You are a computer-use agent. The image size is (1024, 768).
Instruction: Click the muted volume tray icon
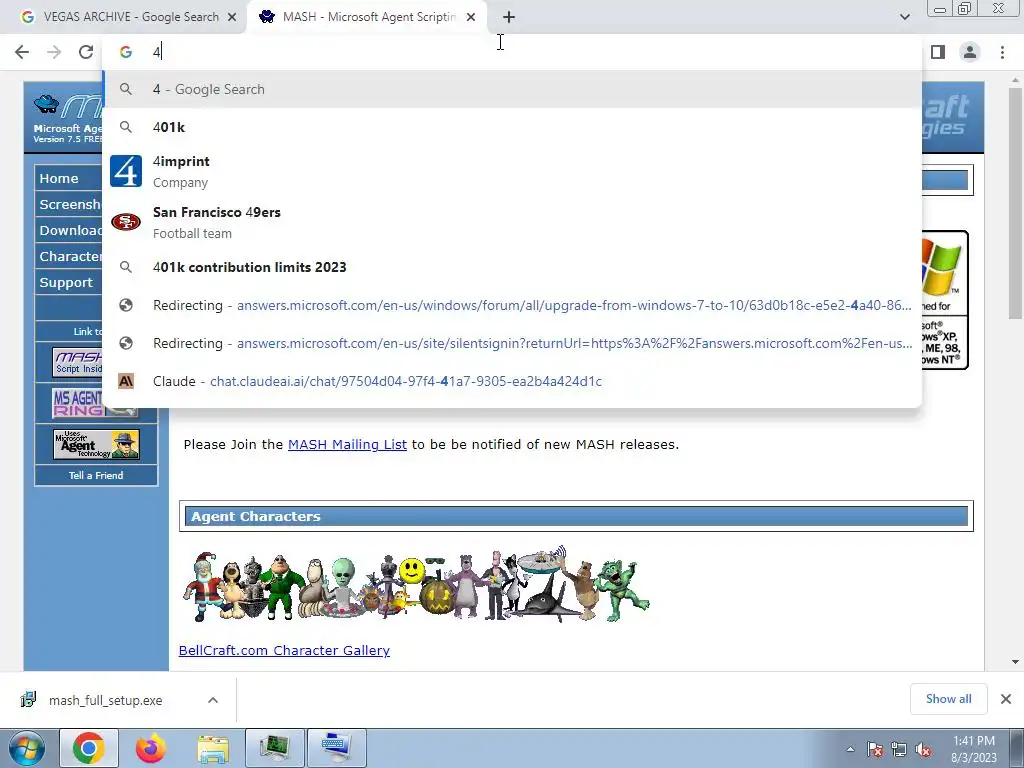(923, 749)
